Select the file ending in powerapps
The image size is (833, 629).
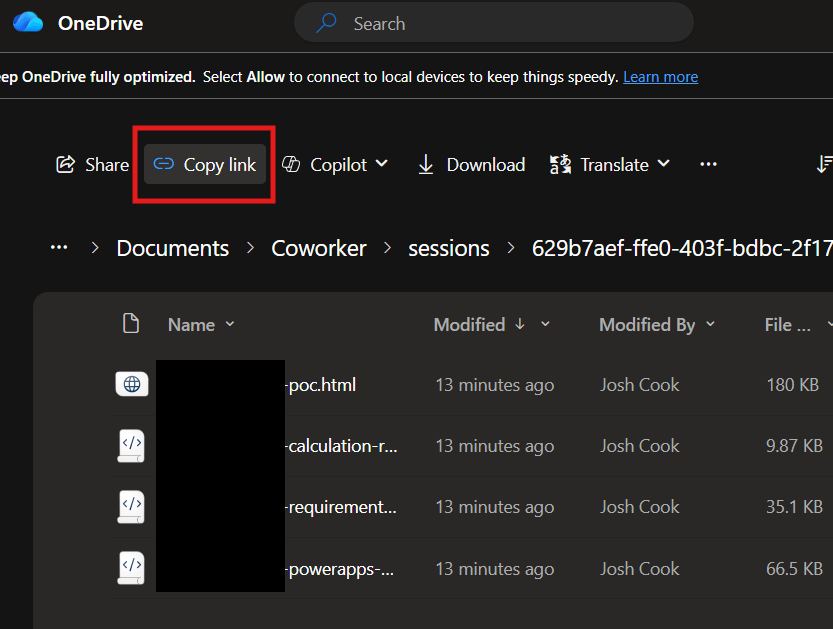tap(340, 569)
